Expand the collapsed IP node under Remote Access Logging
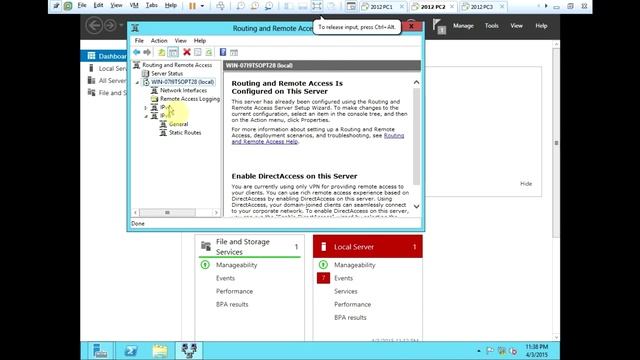The height and width of the screenshot is (360, 640). click(x=146, y=108)
